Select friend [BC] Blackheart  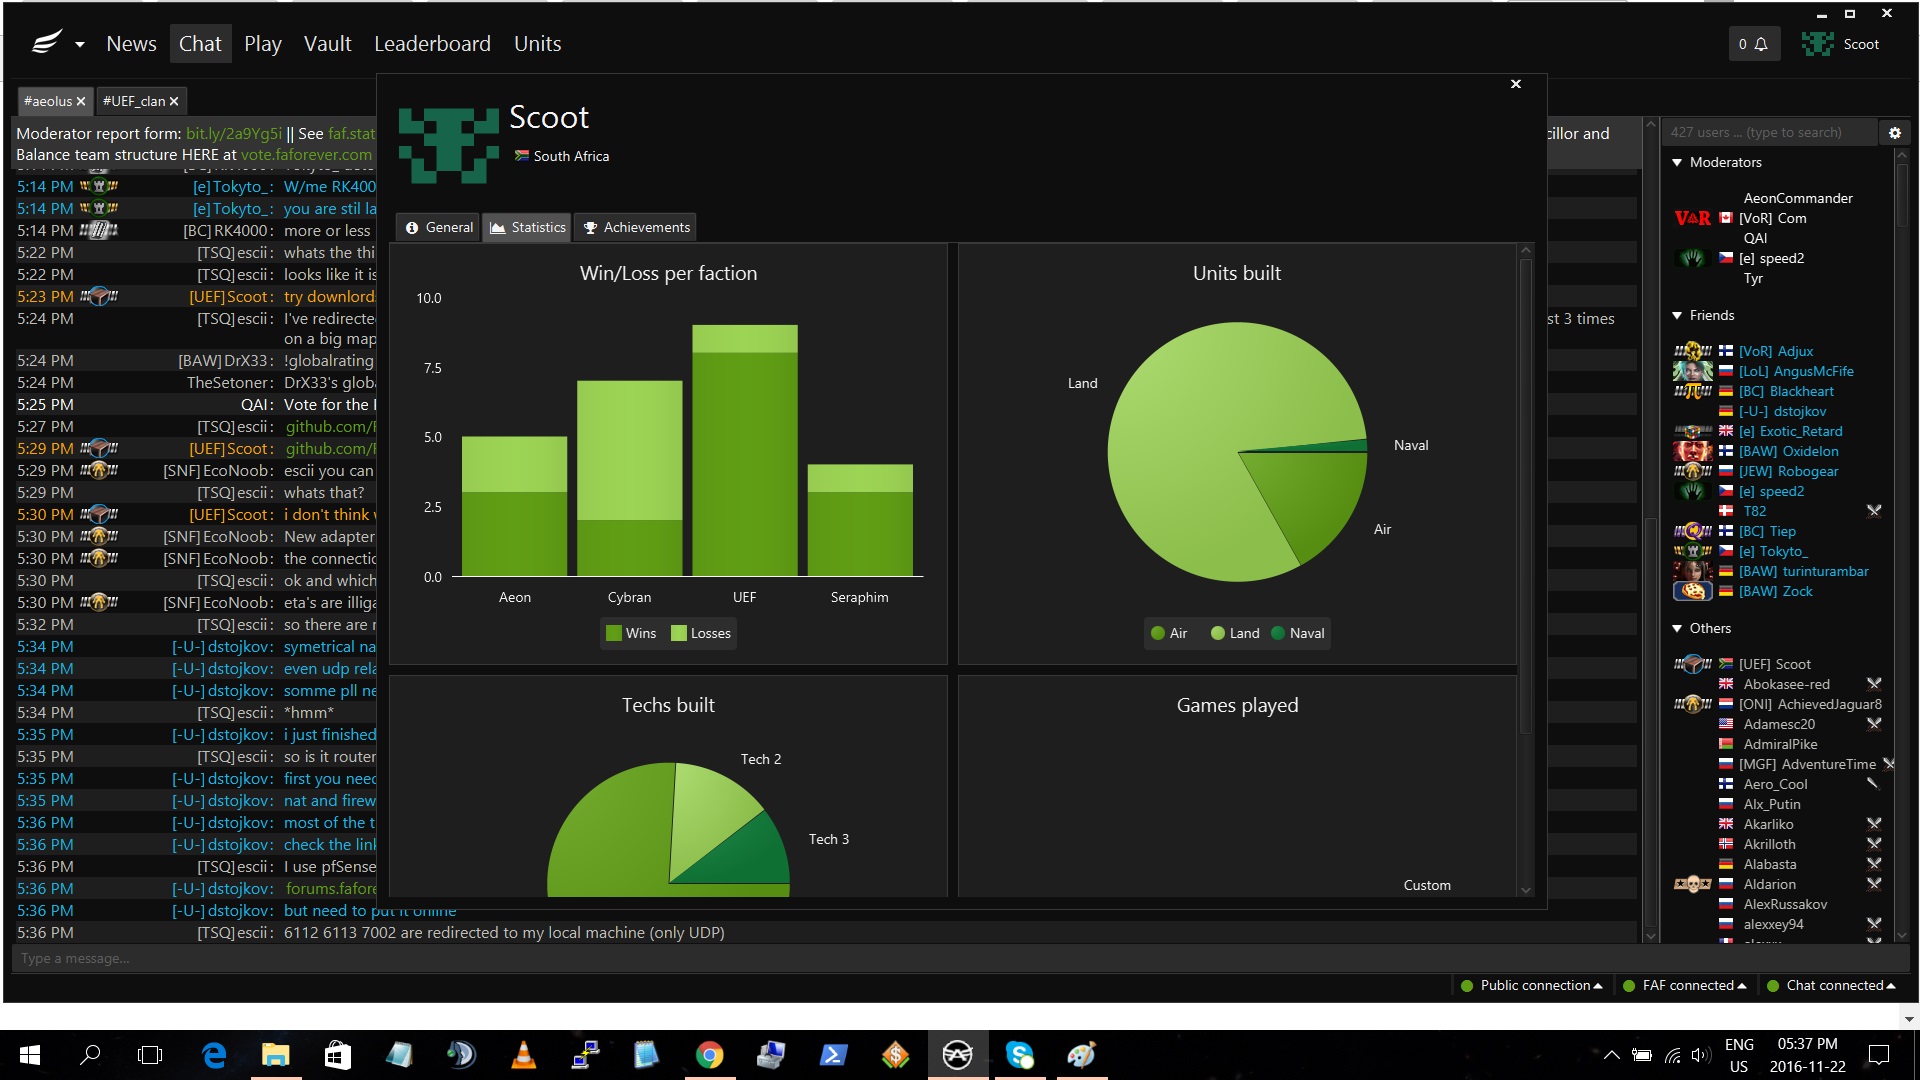click(1786, 391)
